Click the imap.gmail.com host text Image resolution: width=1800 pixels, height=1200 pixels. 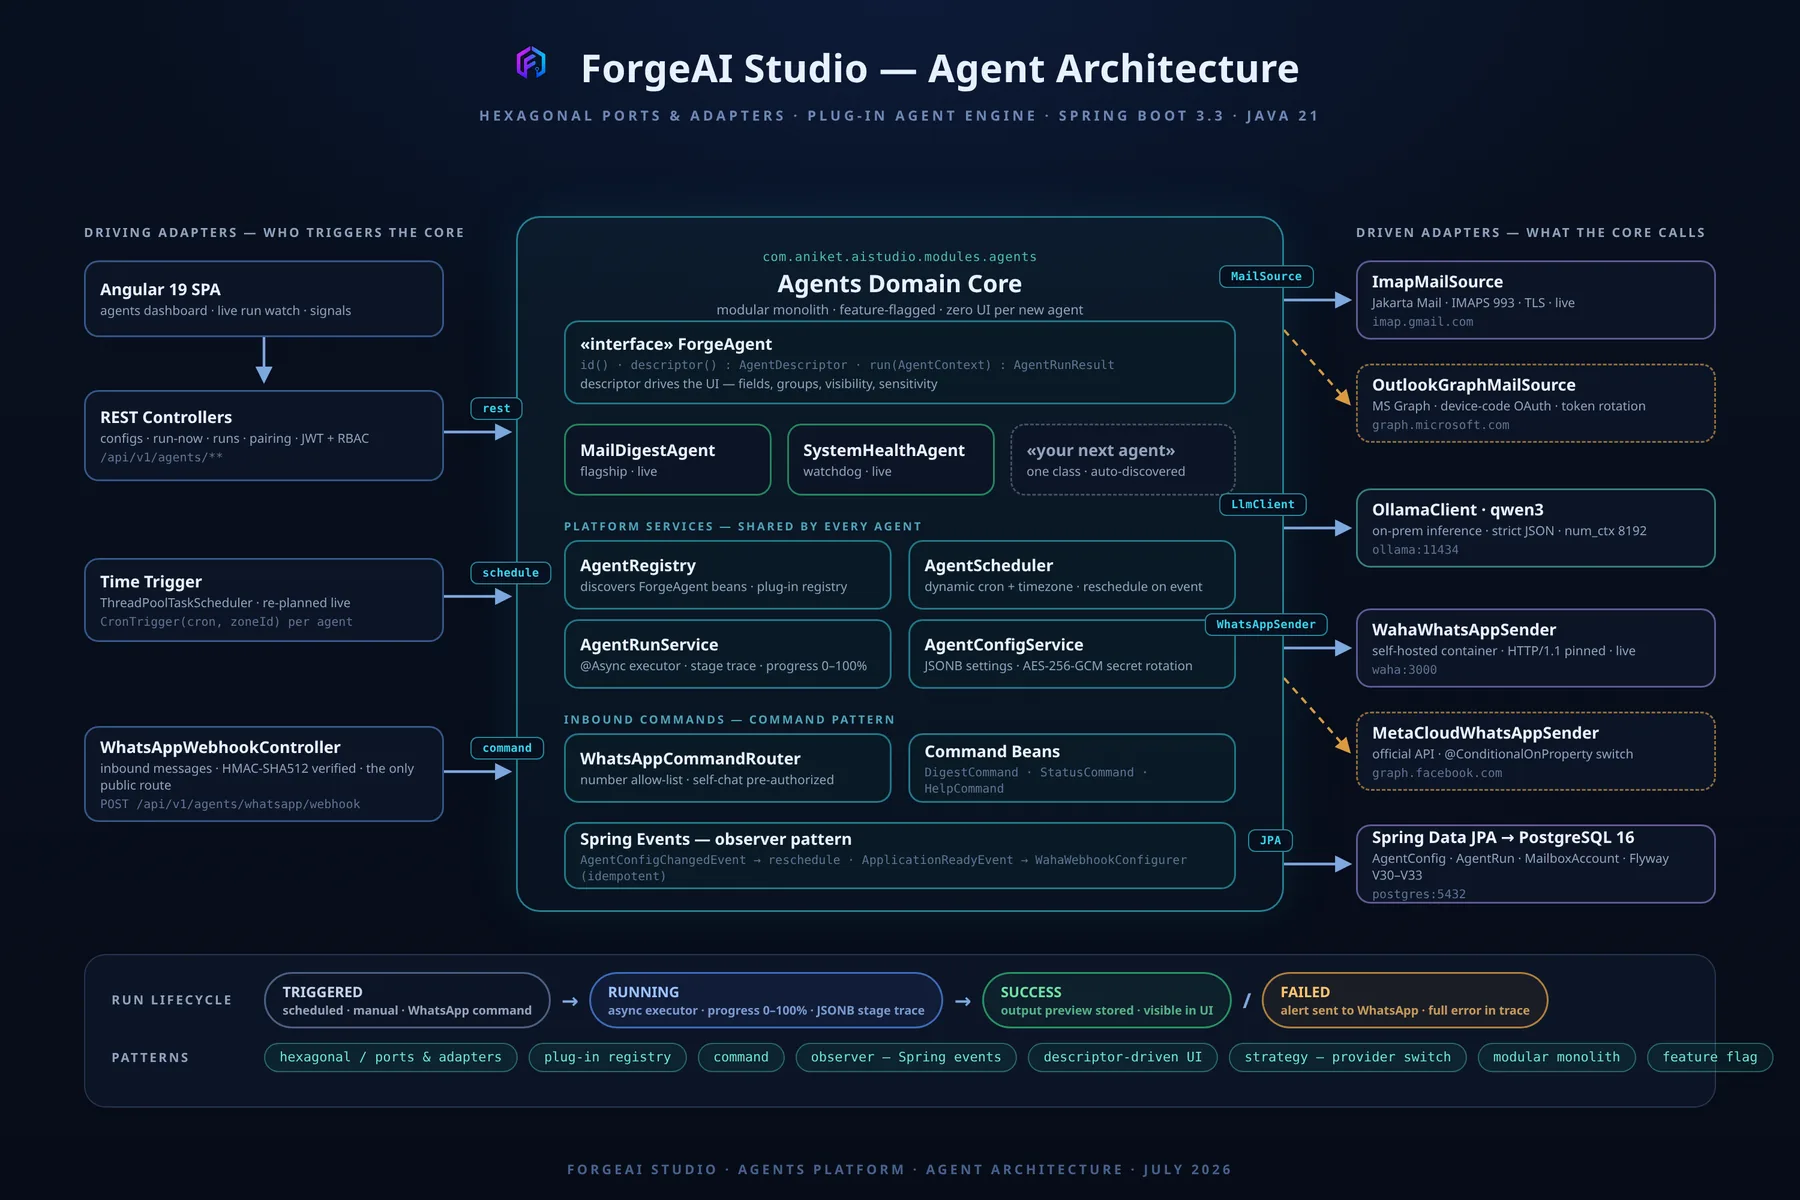1422,322
